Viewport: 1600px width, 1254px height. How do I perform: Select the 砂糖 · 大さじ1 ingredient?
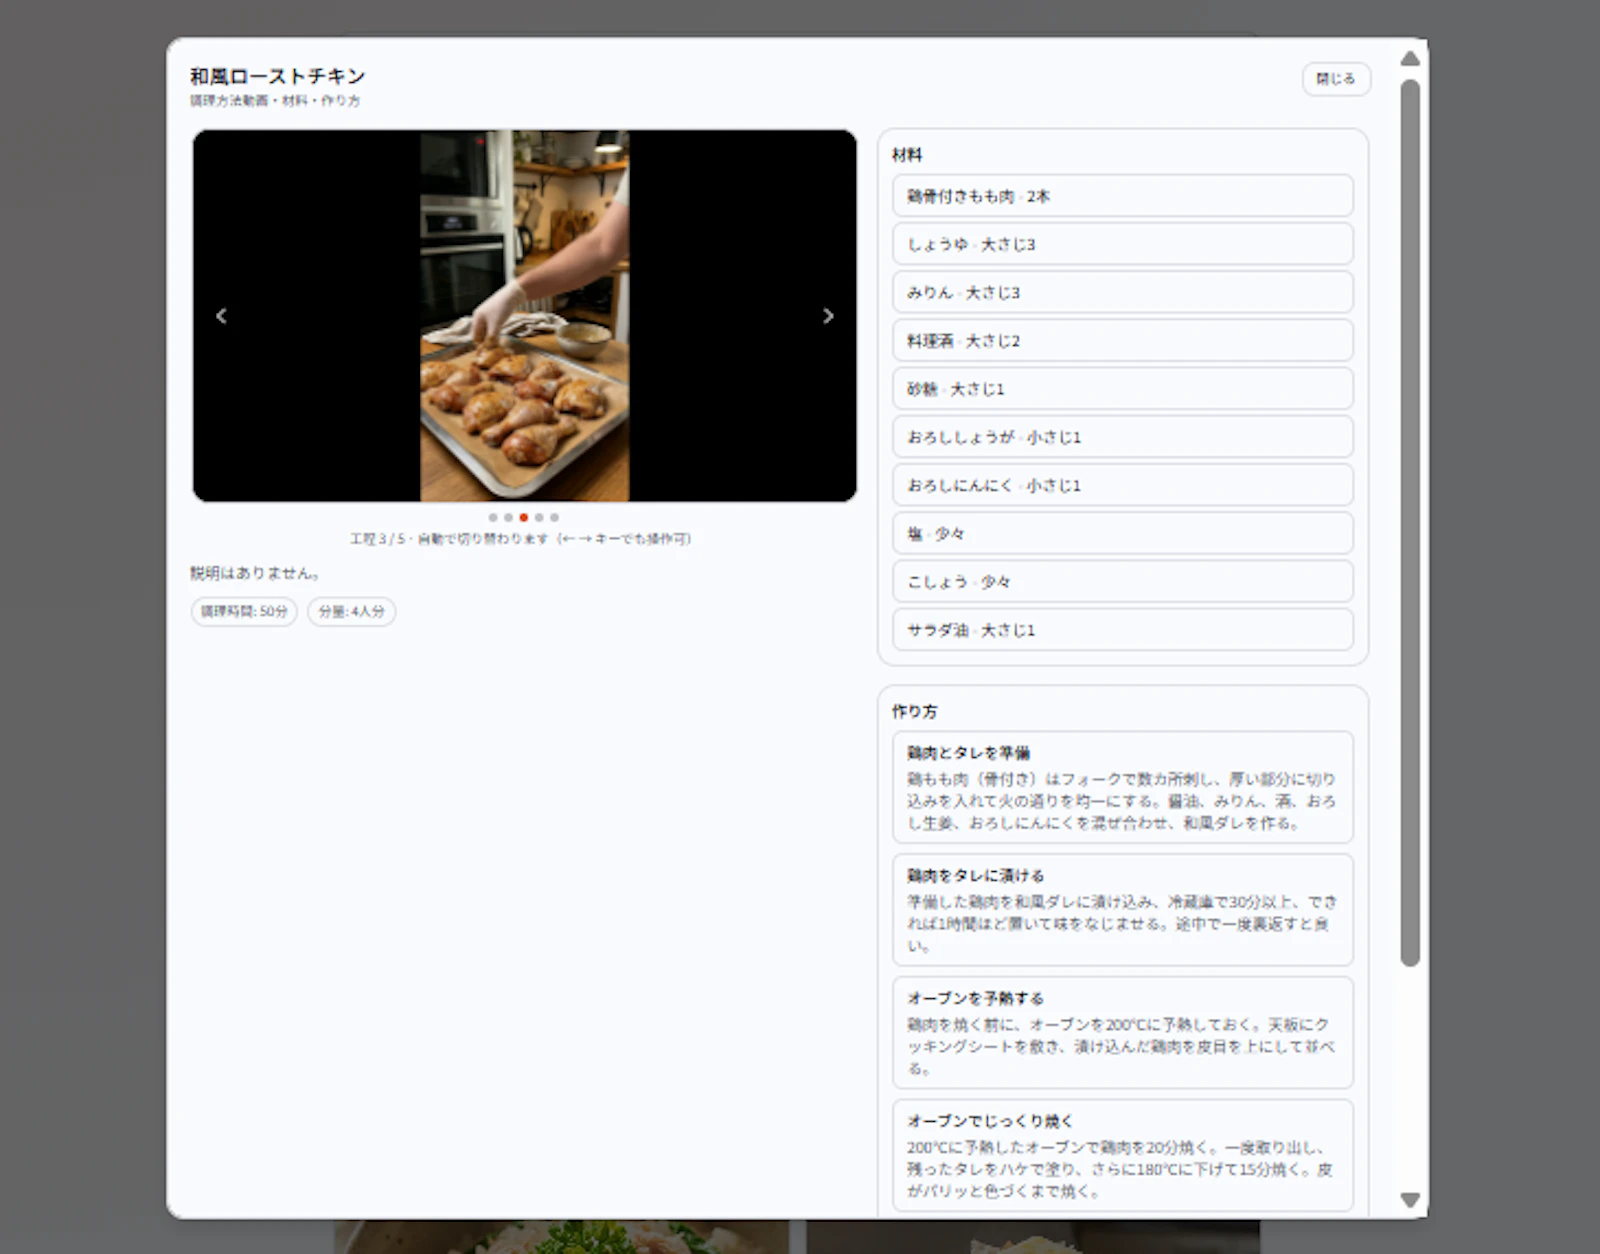tap(1123, 389)
